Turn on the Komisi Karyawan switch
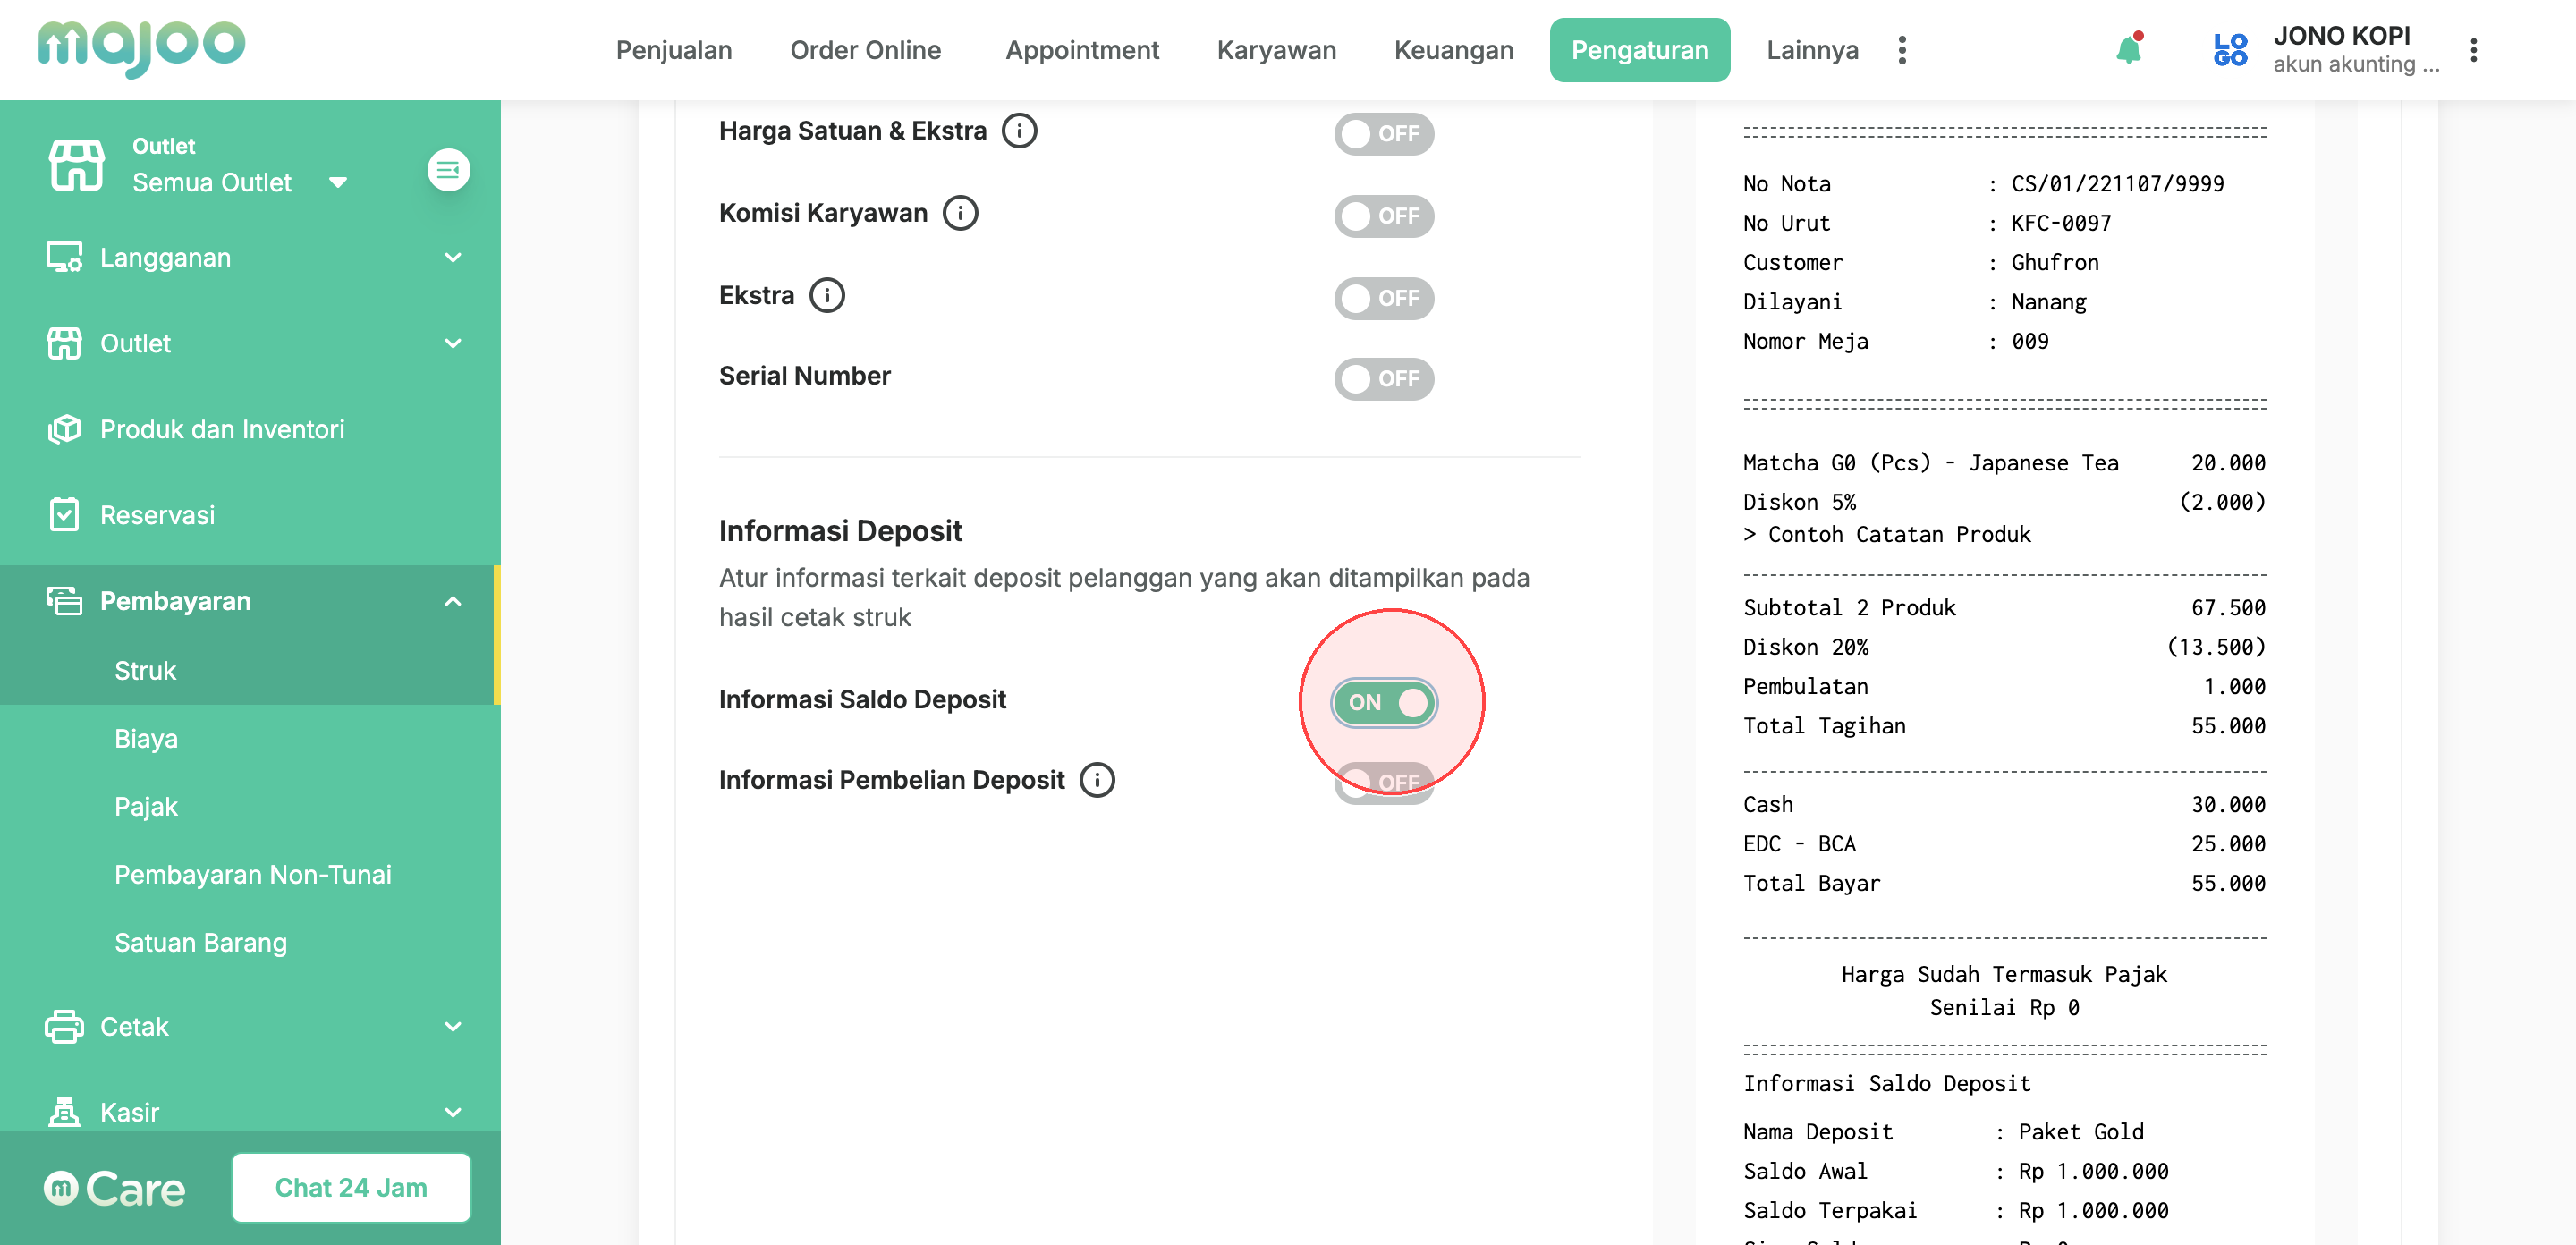Viewport: 2576px width, 1245px height. (x=1383, y=216)
